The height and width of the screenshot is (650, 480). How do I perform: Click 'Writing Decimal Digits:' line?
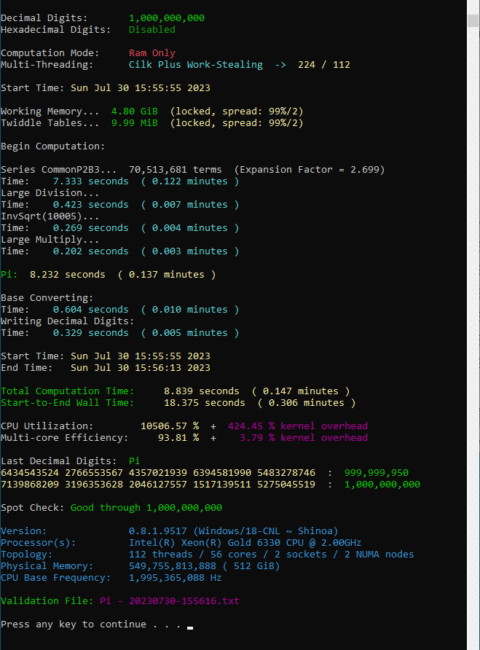(x=67, y=321)
